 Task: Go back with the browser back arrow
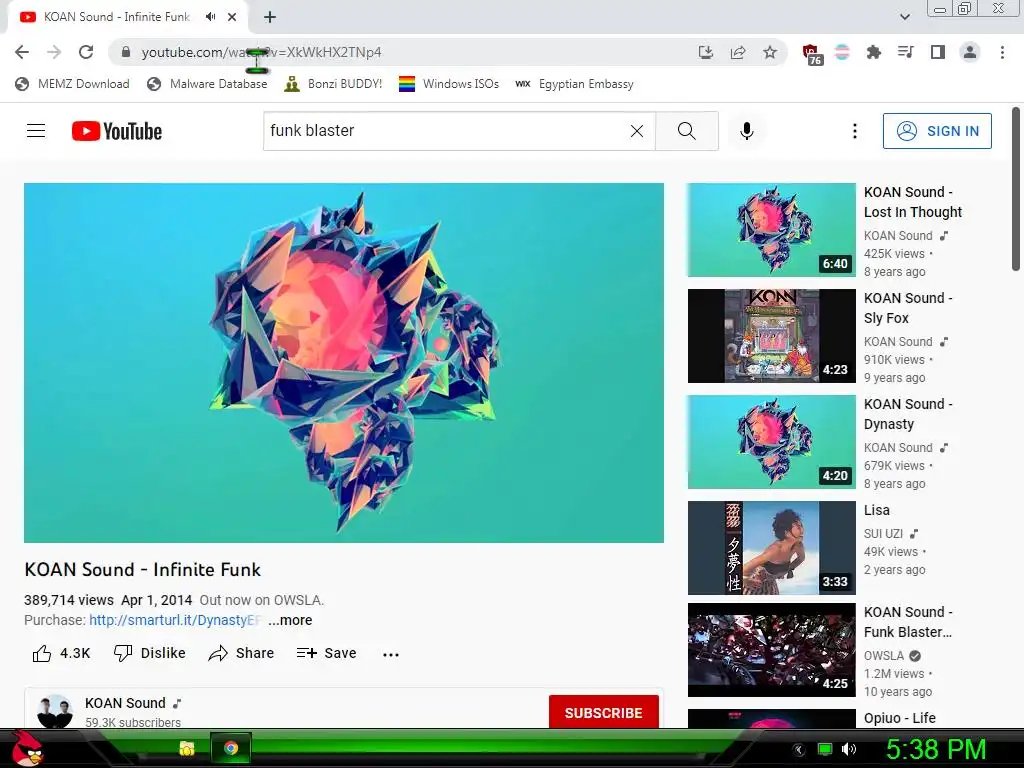click(x=22, y=52)
